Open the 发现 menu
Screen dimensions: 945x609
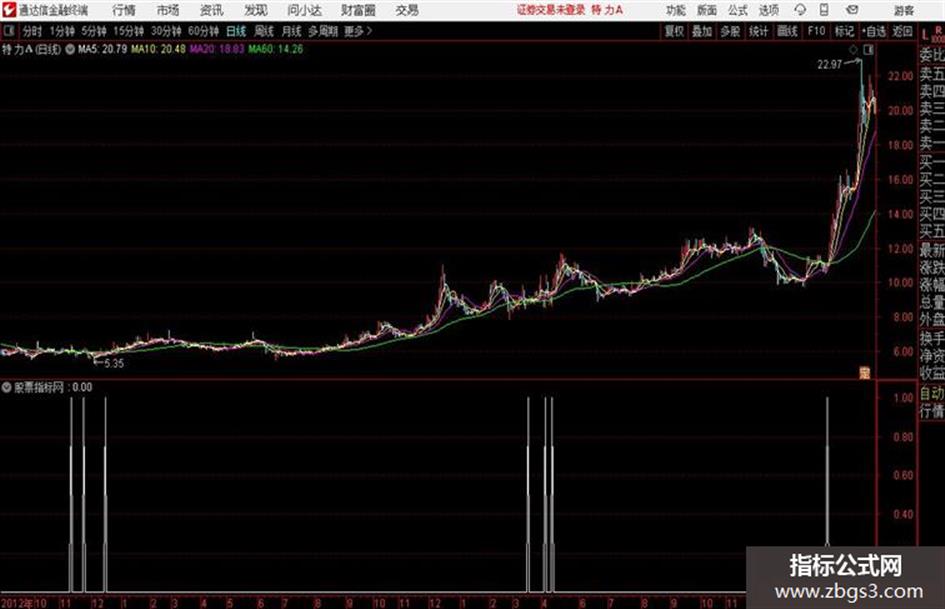(256, 10)
